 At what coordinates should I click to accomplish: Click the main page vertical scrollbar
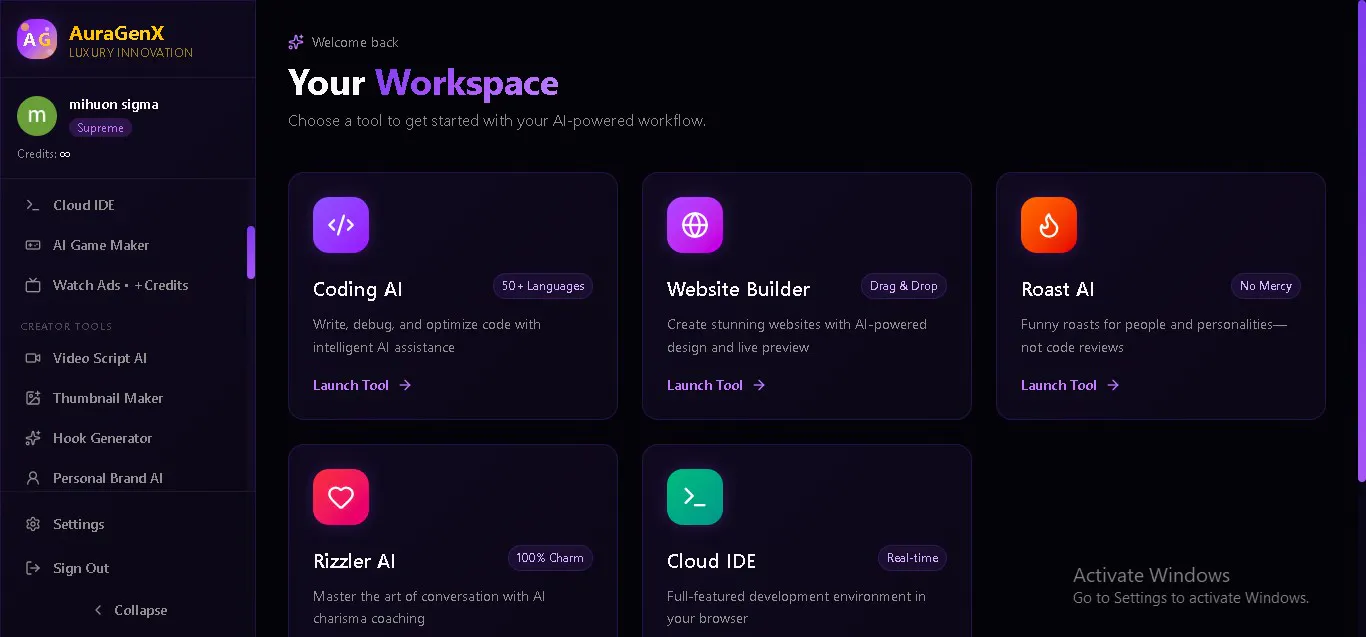click(x=1361, y=240)
